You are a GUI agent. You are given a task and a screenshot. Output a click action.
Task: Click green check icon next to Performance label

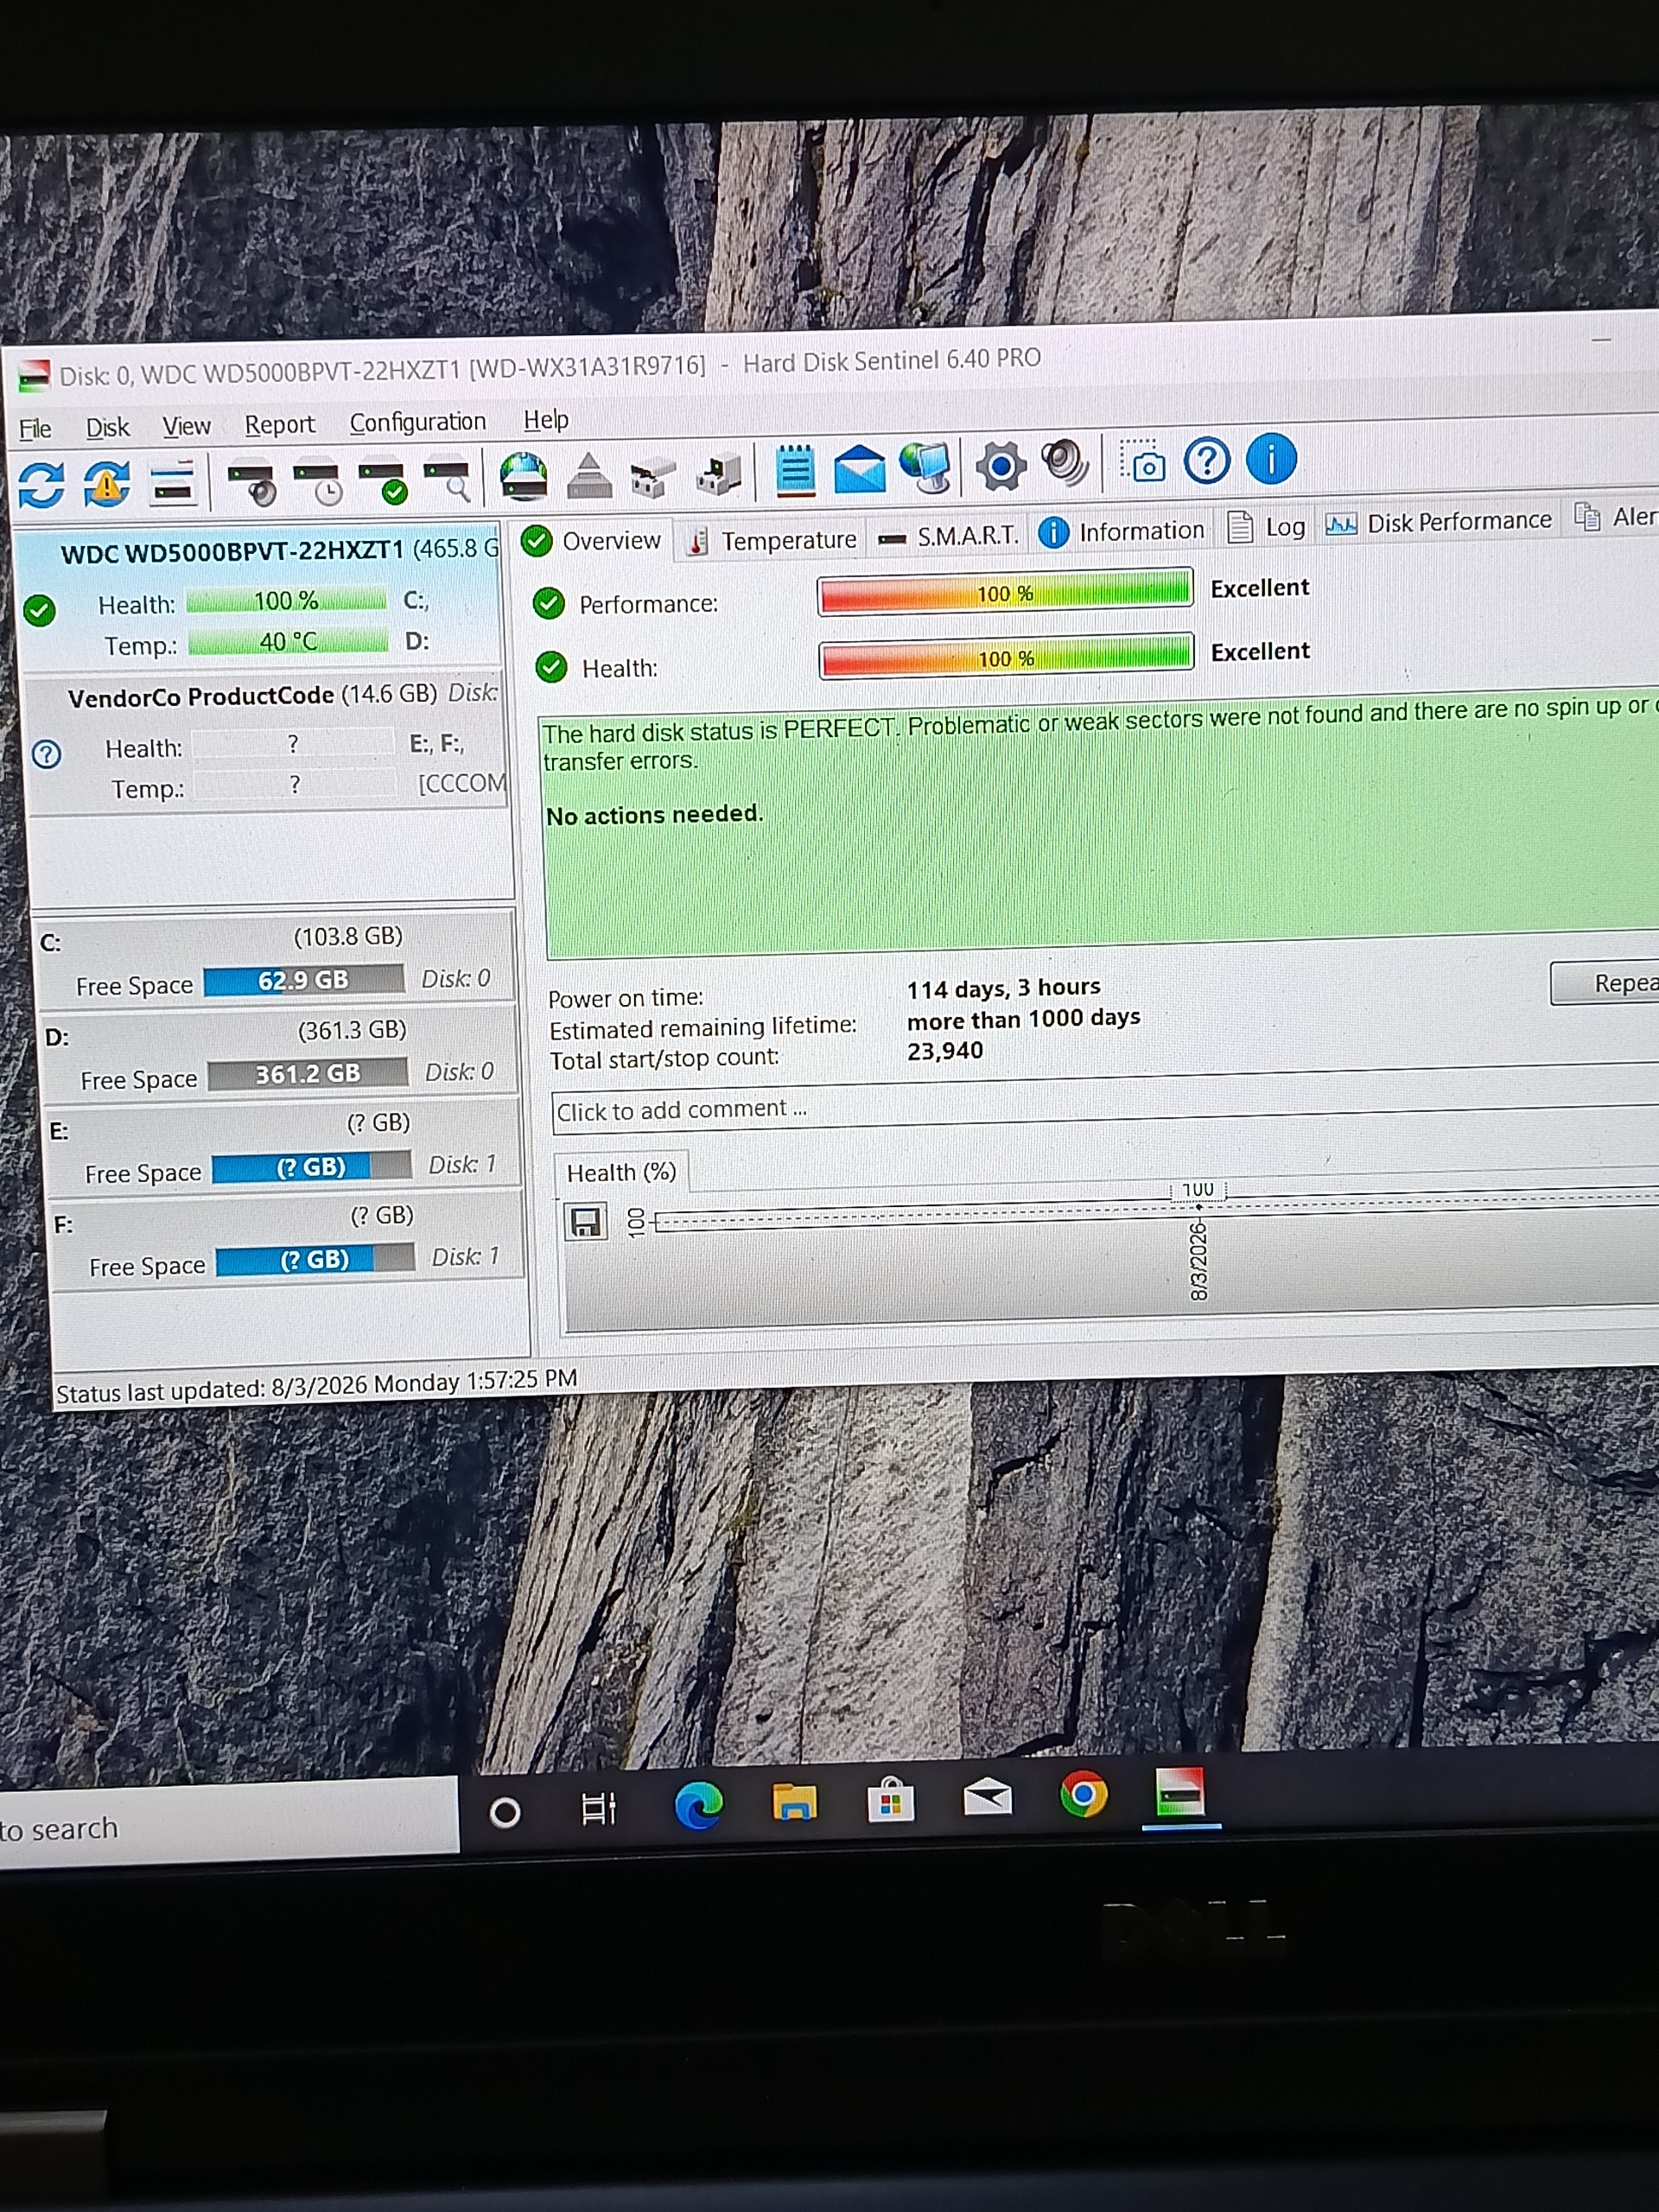tap(549, 603)
